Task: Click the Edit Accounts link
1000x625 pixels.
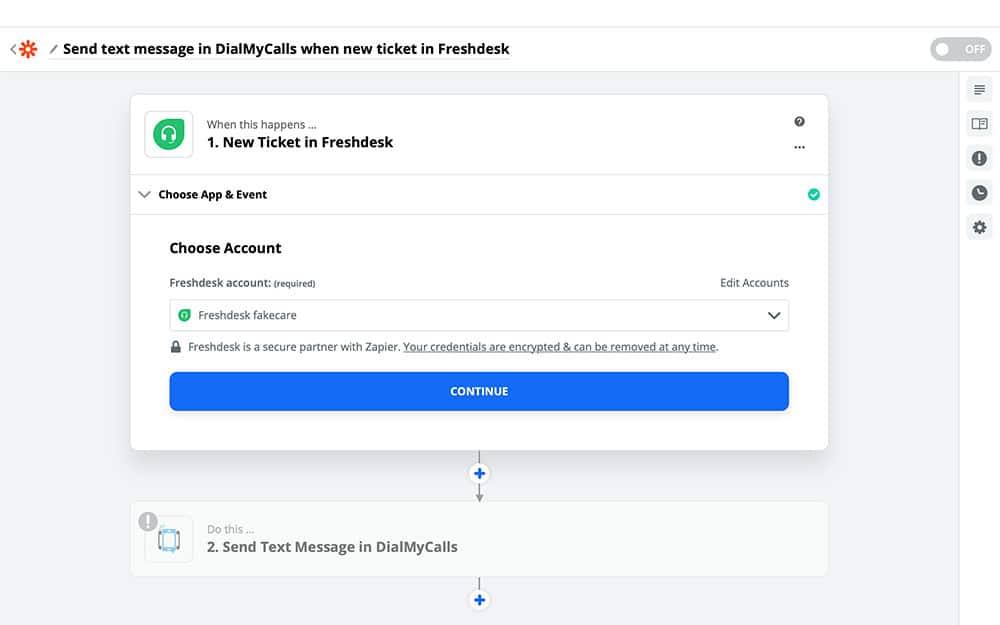Action: pyautogui.click(x=754, y=283)
